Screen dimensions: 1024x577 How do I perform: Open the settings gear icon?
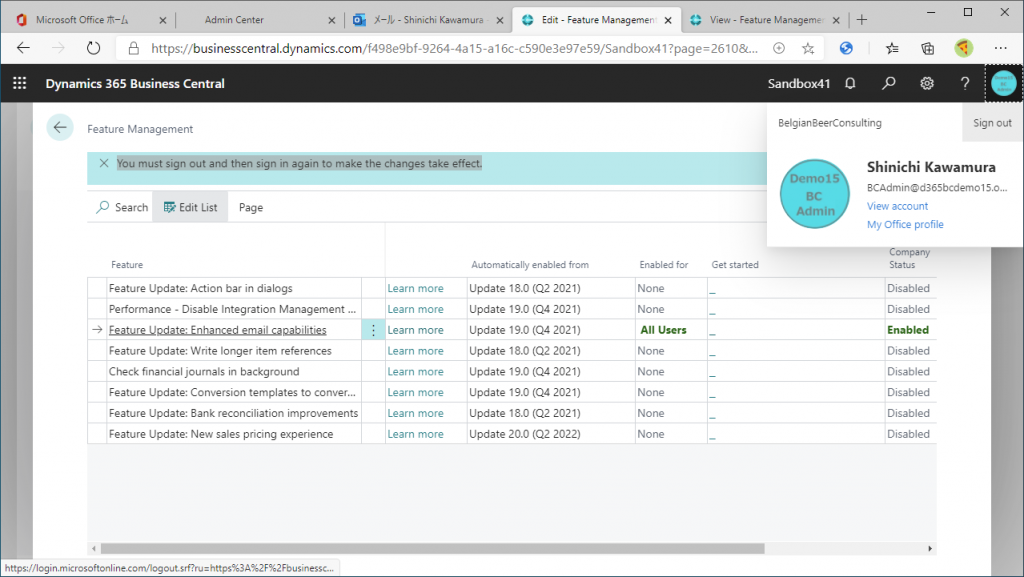pos(927,84)
